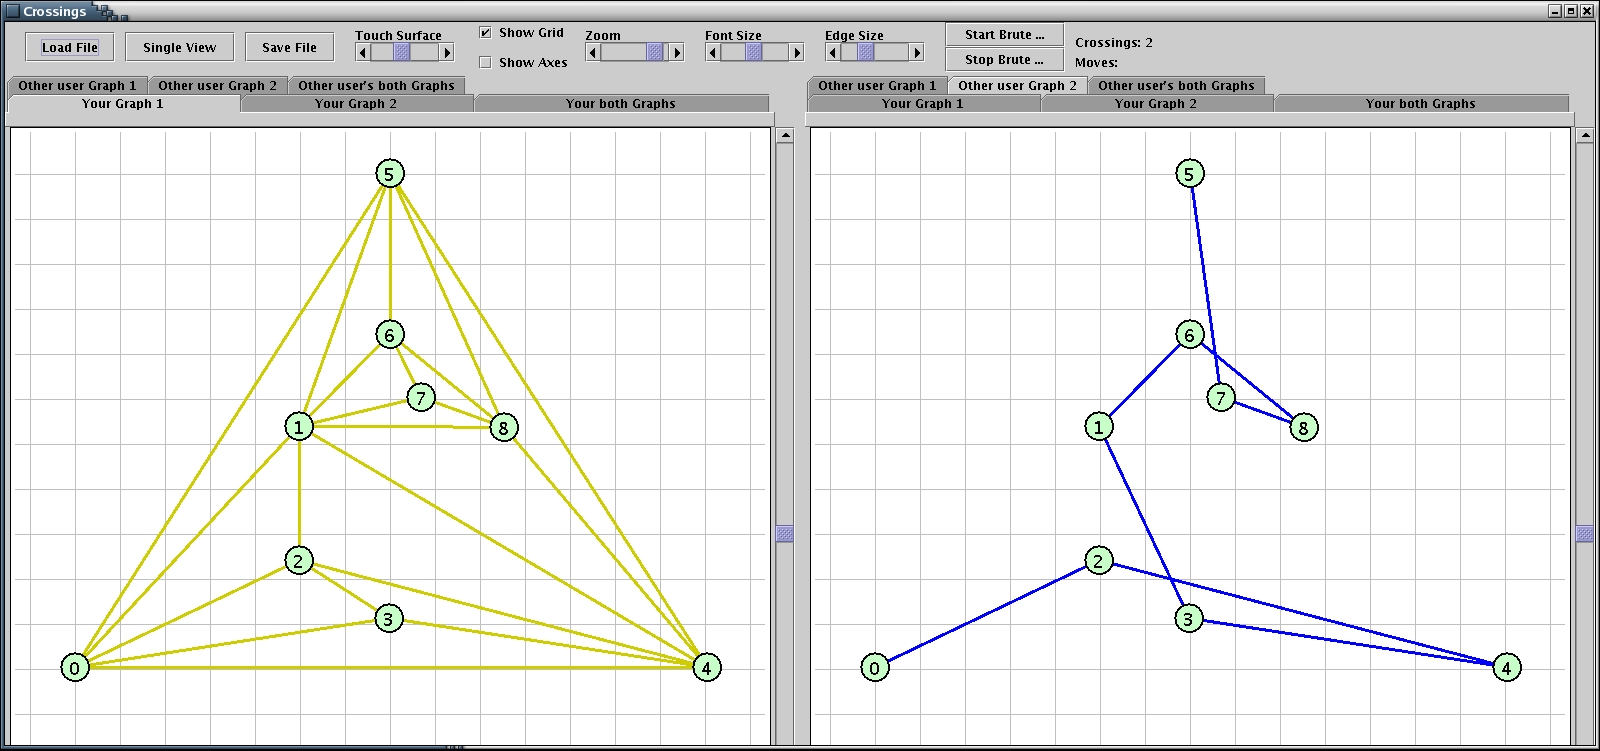Open left pane Other user Graph 2 tab
Image resolution: width=1600 pixels, height=751 pixels.
pyautogui.click(x=217, y=85)
